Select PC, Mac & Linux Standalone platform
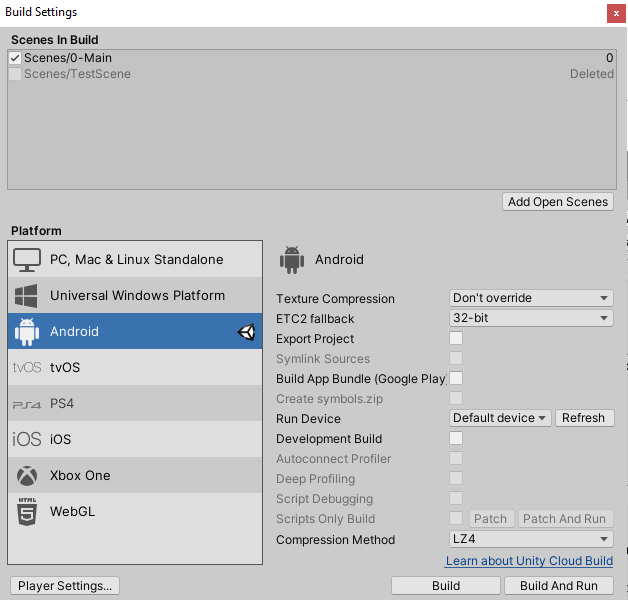 click(135, 259)
